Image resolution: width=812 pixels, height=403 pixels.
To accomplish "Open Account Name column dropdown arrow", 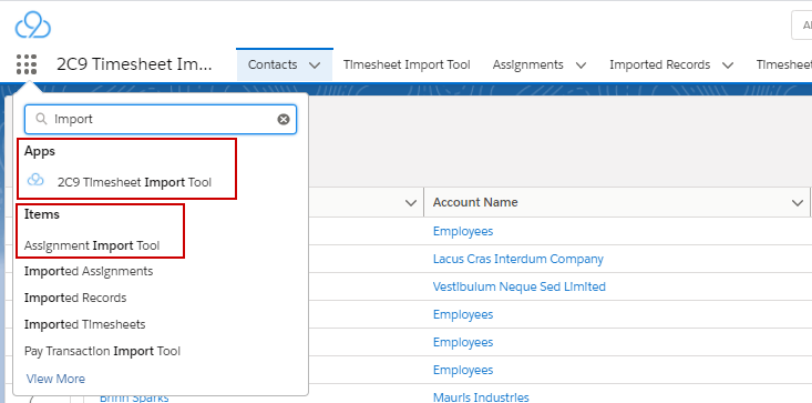I will [798, 203].
